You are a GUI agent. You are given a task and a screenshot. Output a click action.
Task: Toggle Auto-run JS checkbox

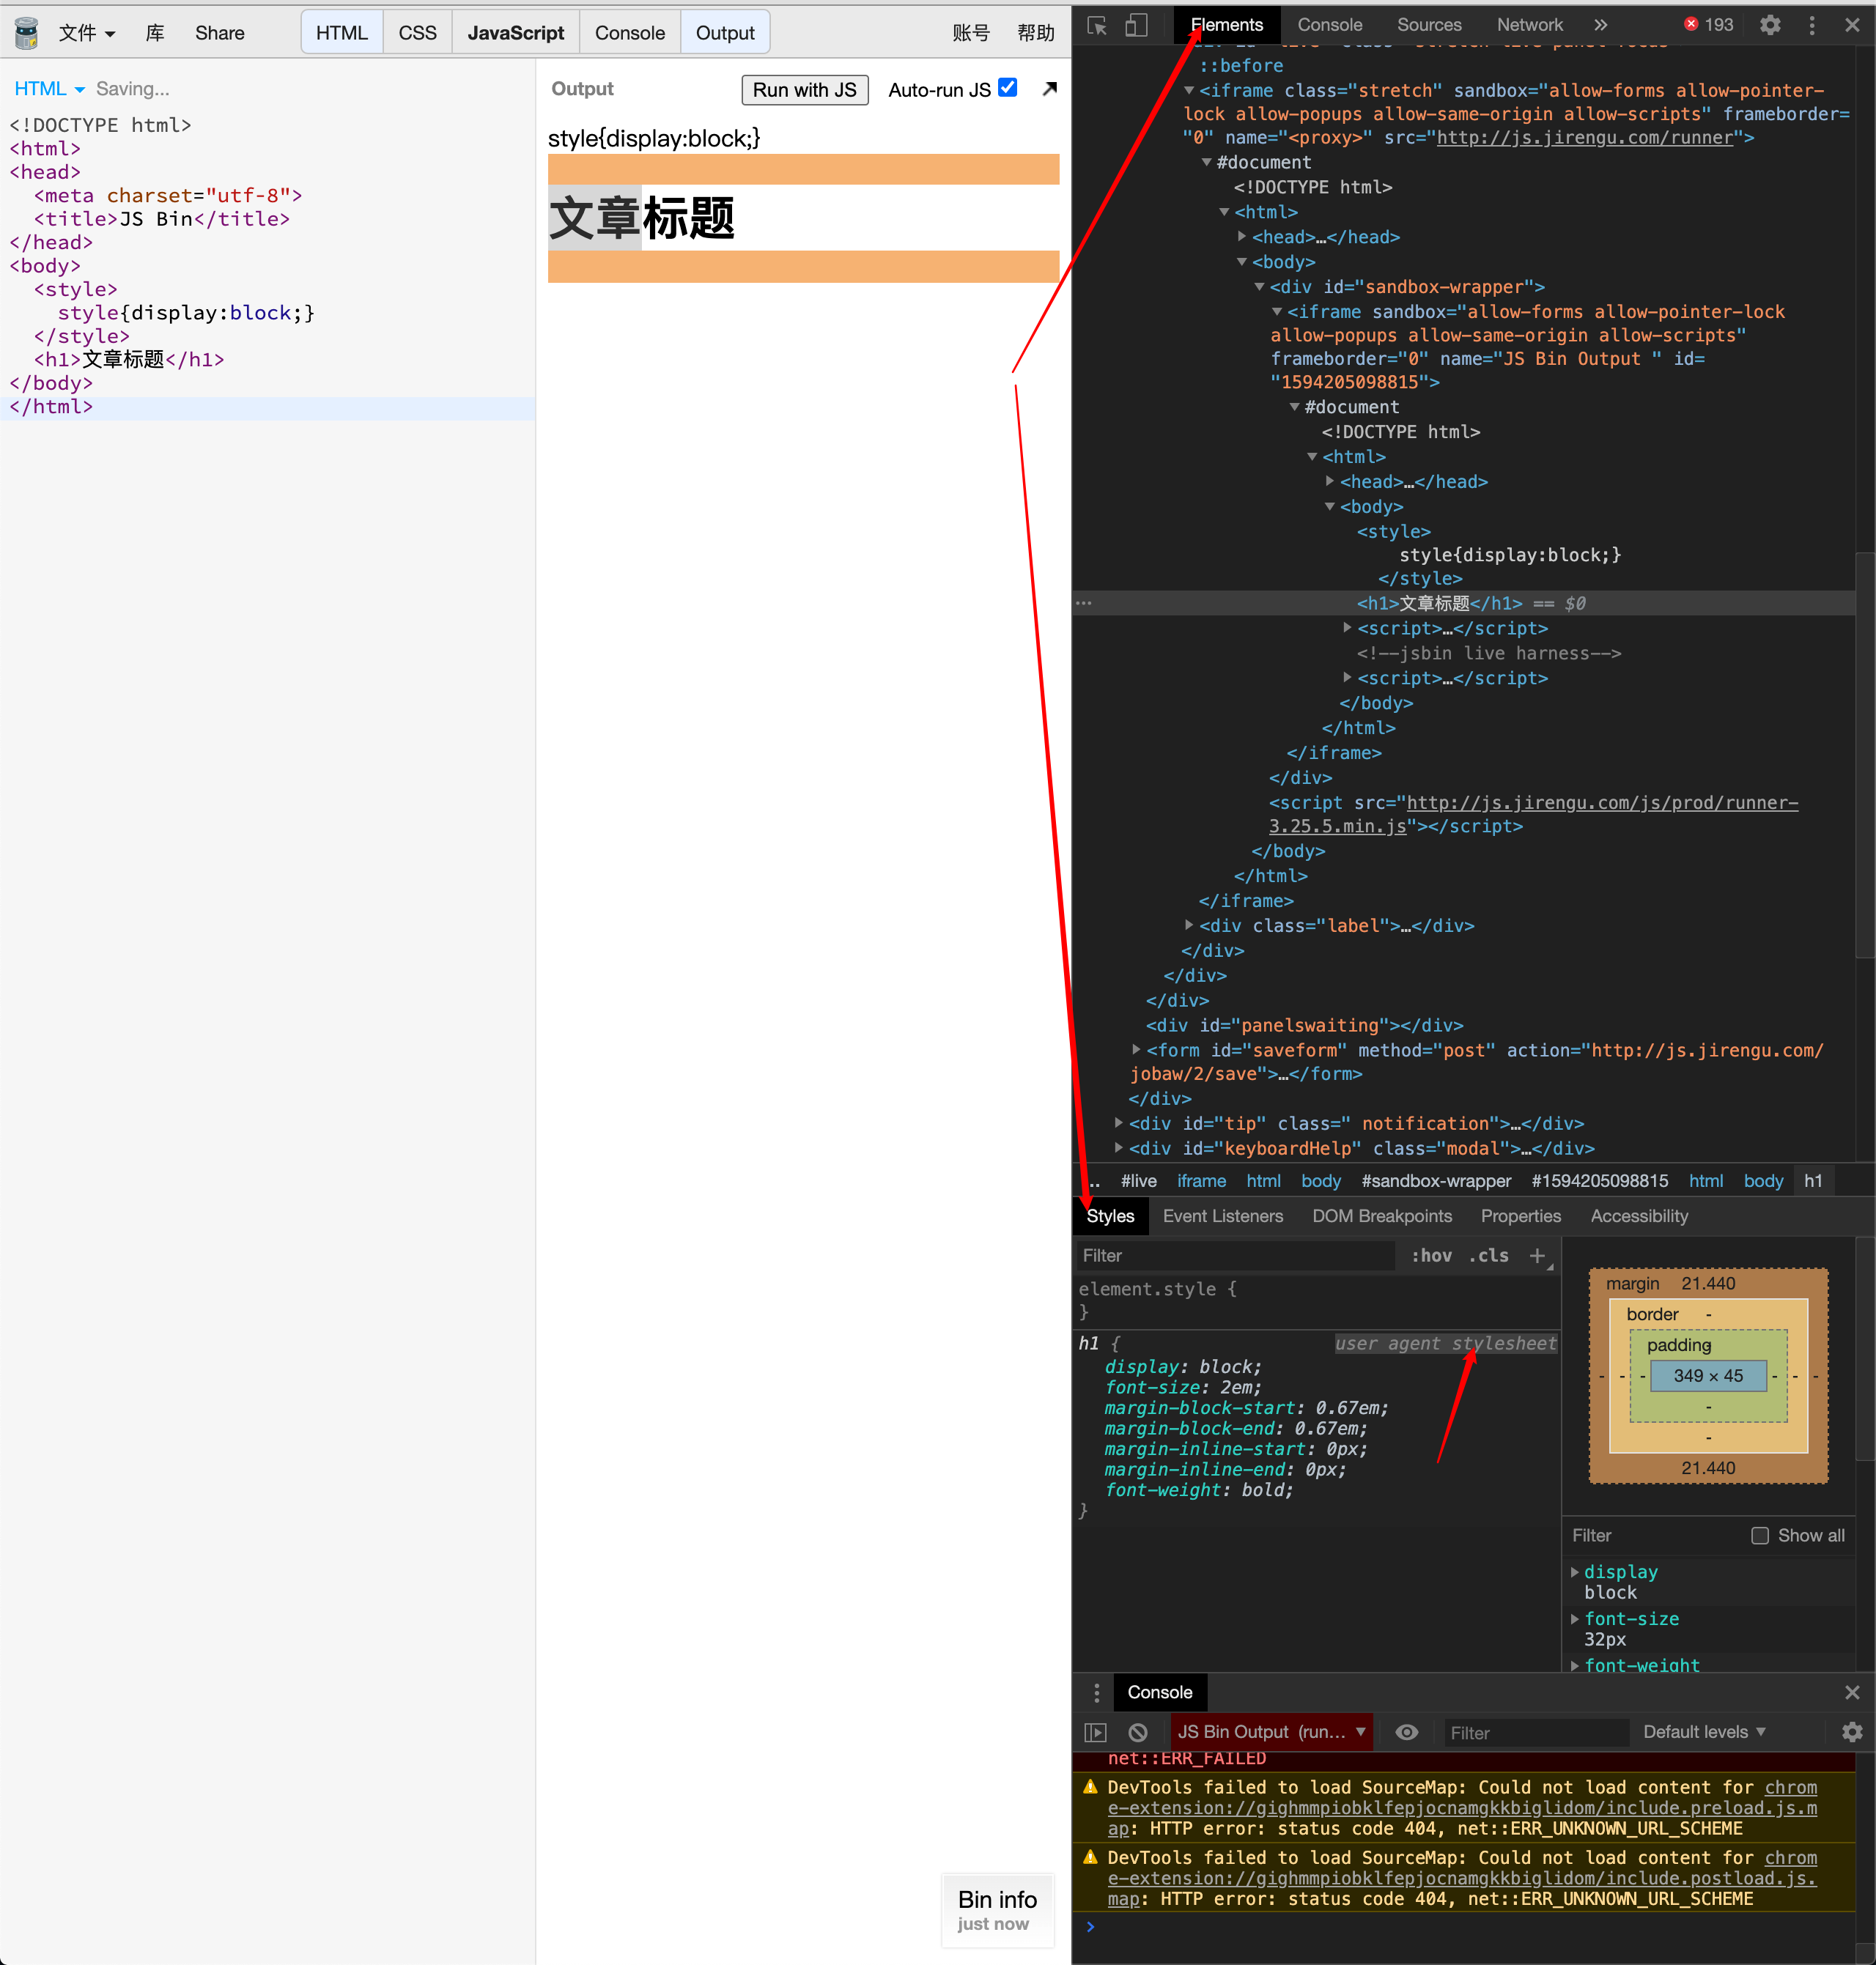[x=1008, y=88]
